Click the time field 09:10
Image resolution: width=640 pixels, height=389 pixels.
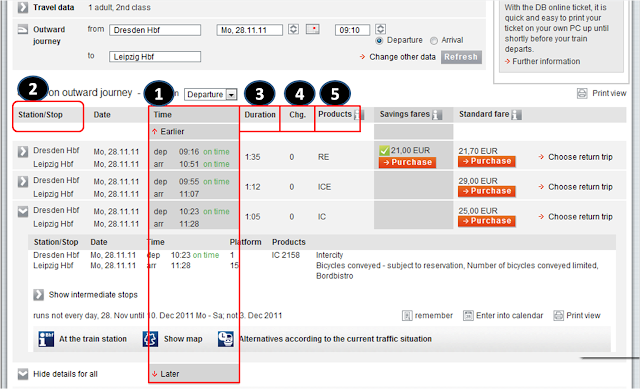tap(352, 30)
